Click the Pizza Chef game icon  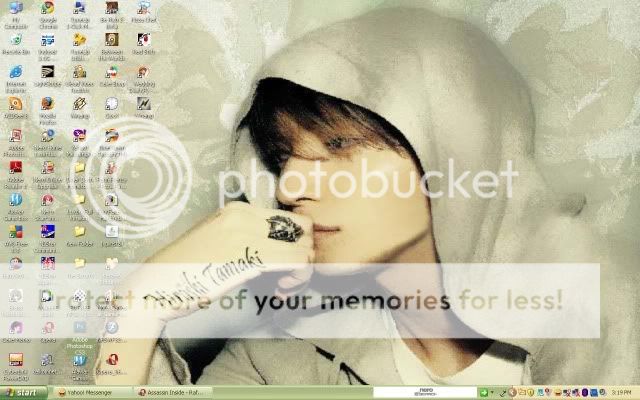[x=143, y=10]
